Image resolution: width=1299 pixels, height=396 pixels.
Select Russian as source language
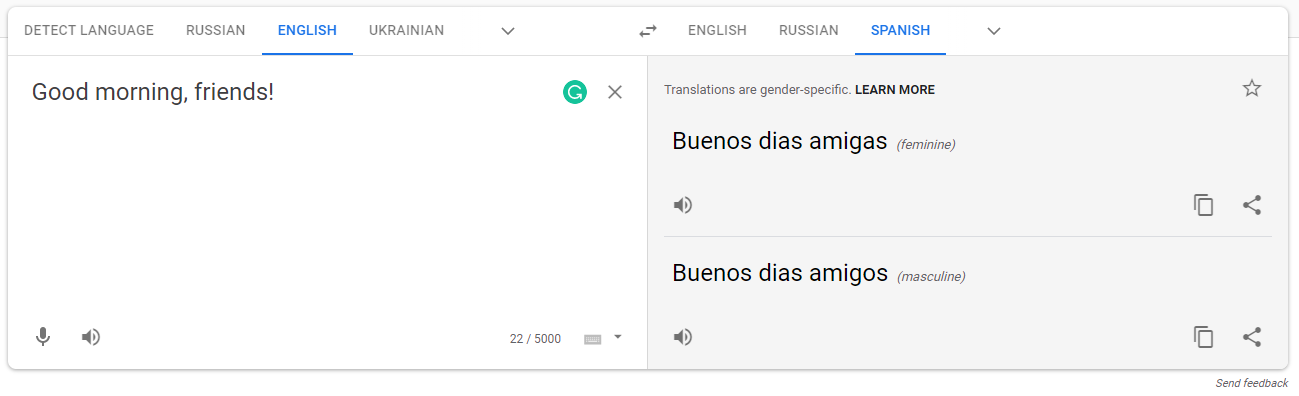pyautogui.click(x=215, y=31)
